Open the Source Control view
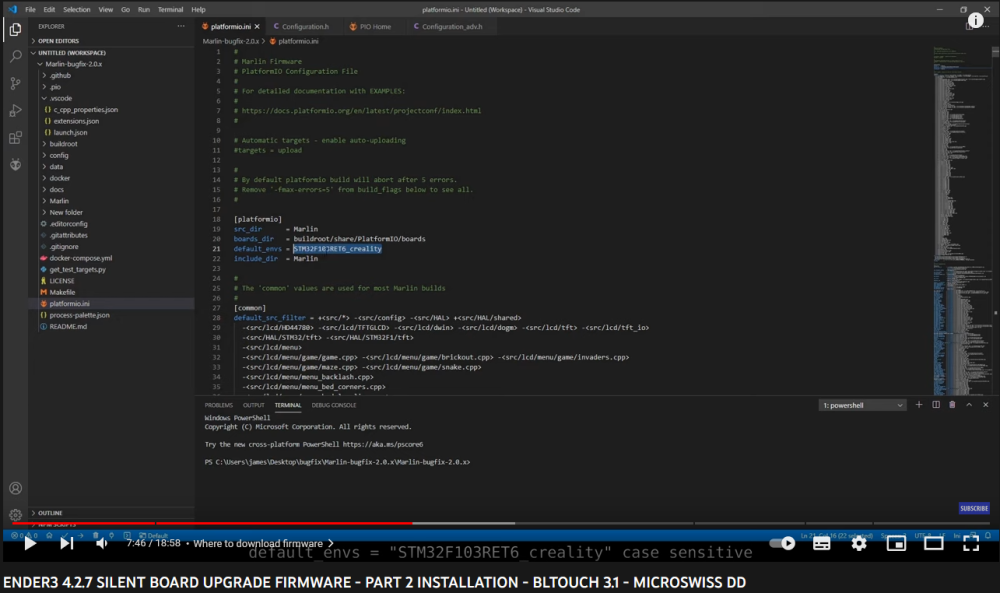The width and height of the screenshot is (1000, 593). [x=15, y=84]
